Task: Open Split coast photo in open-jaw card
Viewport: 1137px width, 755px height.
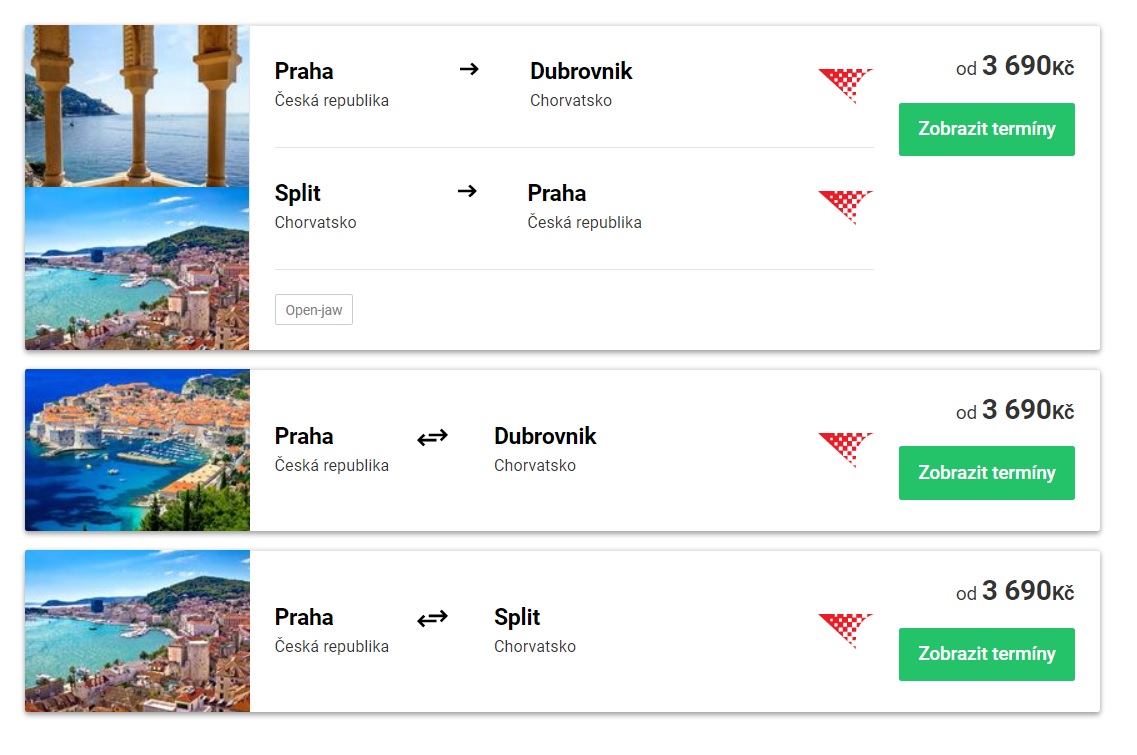Action: tap(137, 268)
